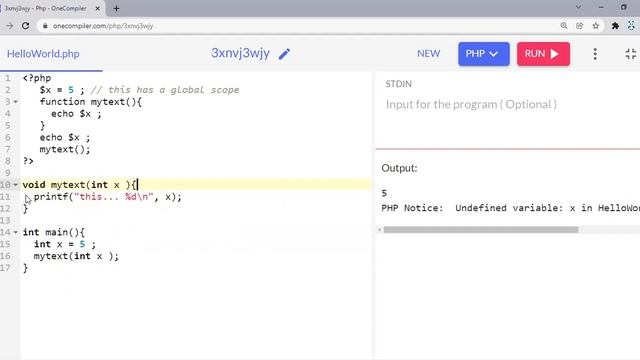
Task: Close the OneCompiler browser tab
Action: (x=98, y=8)
